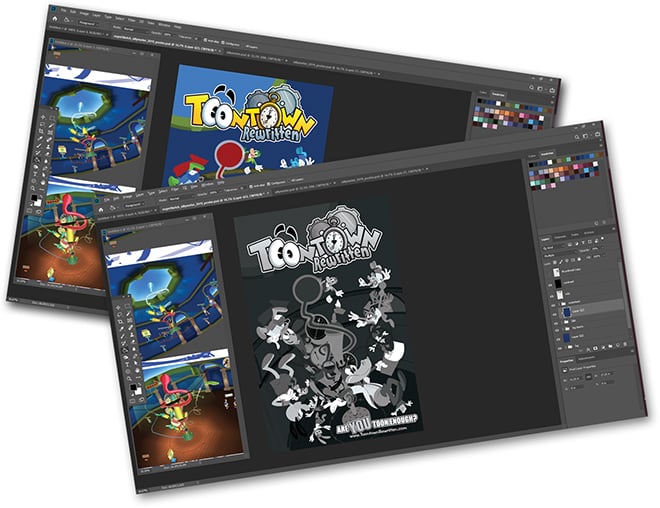660x508 pixels.
Task: Select the Path Selection tool in front window
Action: point(136,363)
